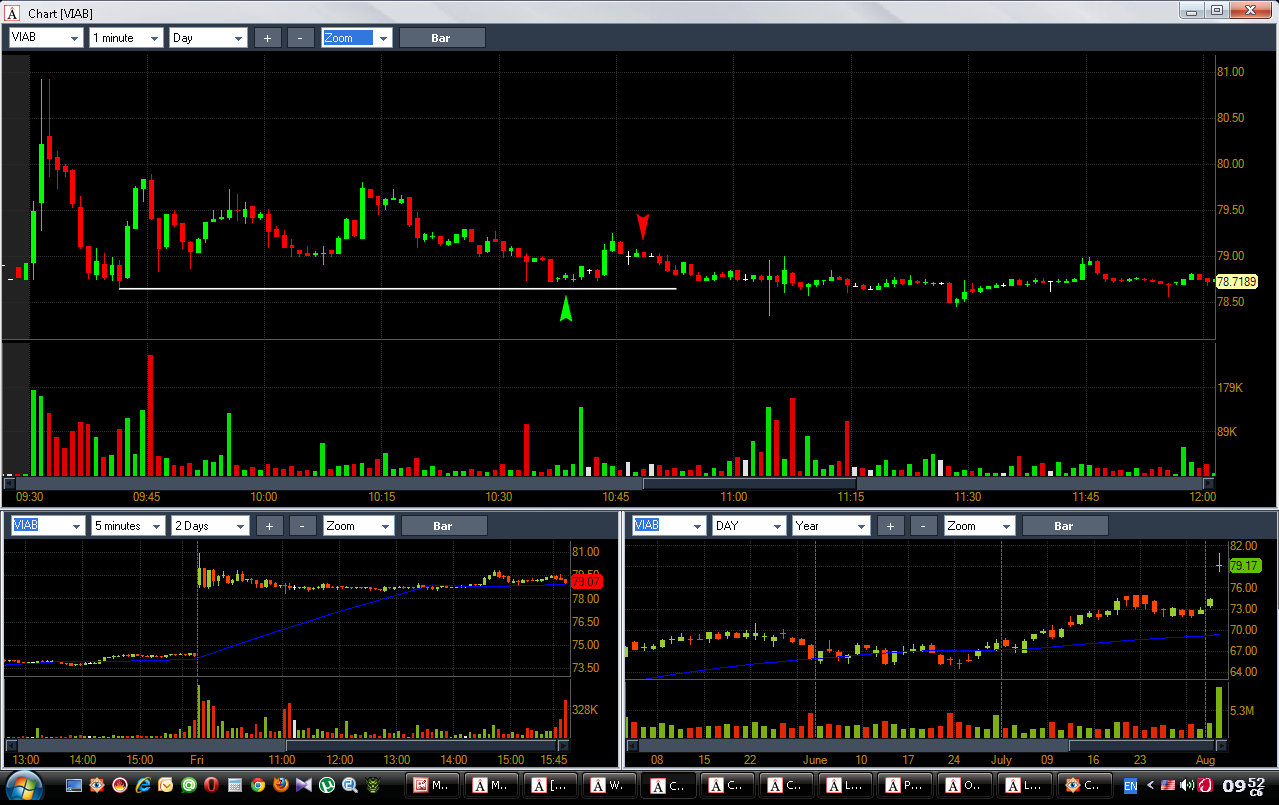Click the taskbar clock showing 09:52
This screenshot has width=1279, height=805.
point(1243,785)
